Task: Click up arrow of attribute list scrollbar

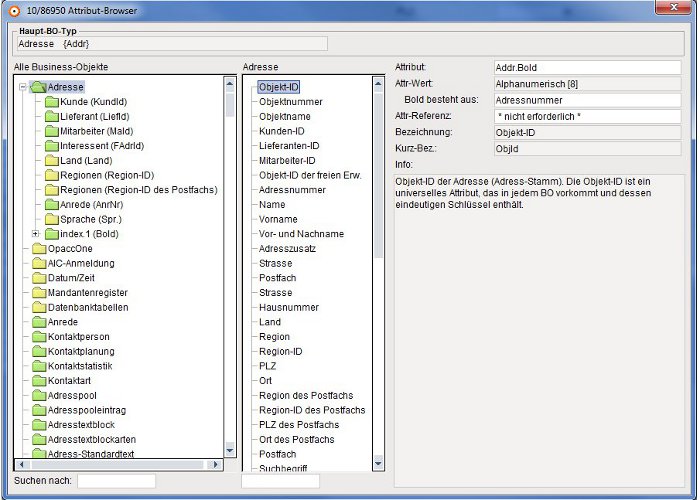Action: pos(378,83)
